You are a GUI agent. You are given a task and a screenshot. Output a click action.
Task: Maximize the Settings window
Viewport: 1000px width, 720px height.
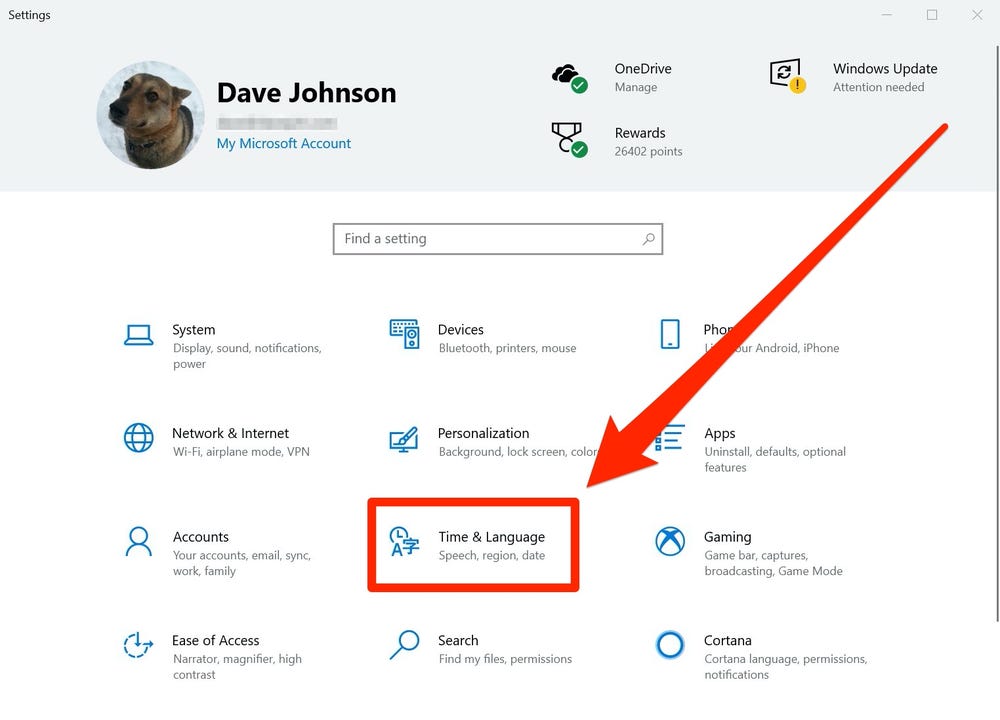pos(932,15)
